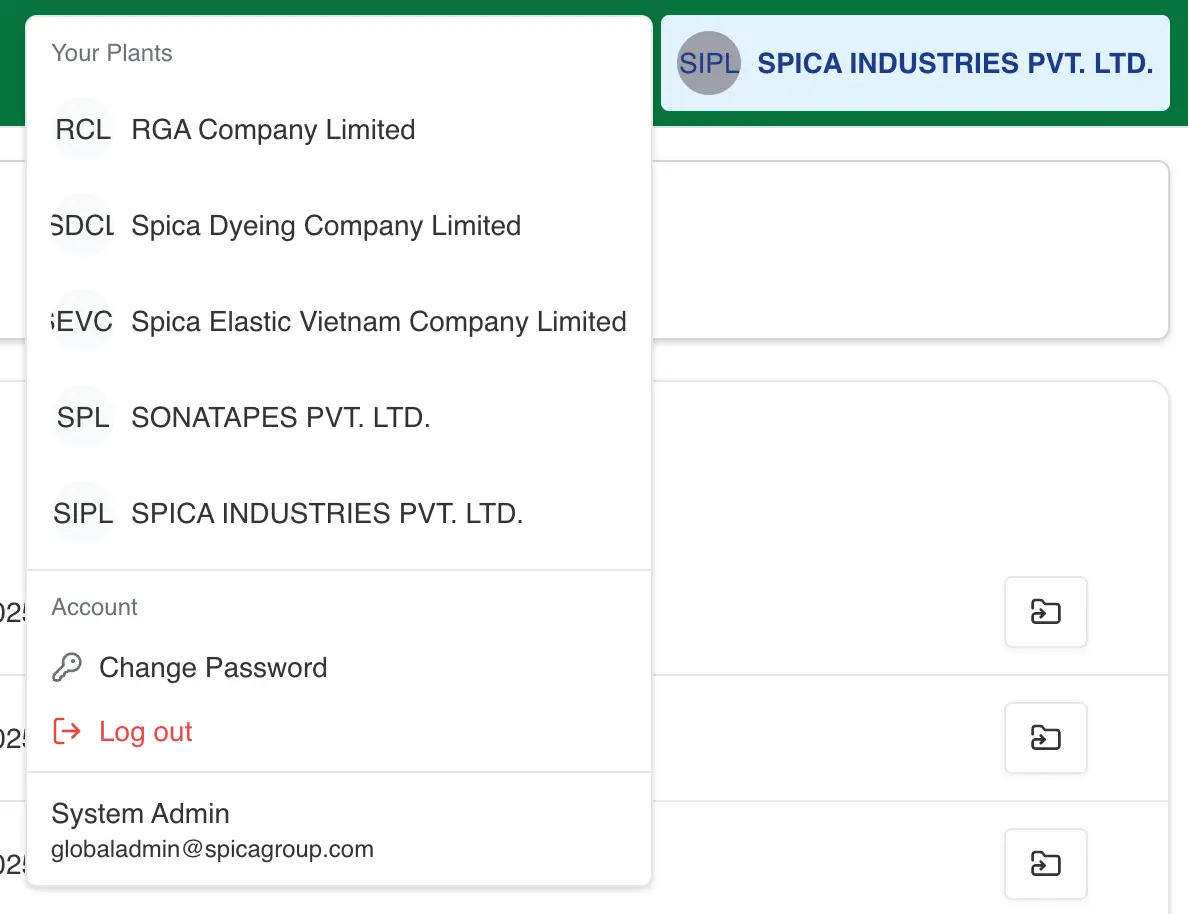Image resolution: width=1188 pixels, height=914 pixels.
Task: Click the second row's folder-arrow icon button
Action: [x=1045, y=738]
